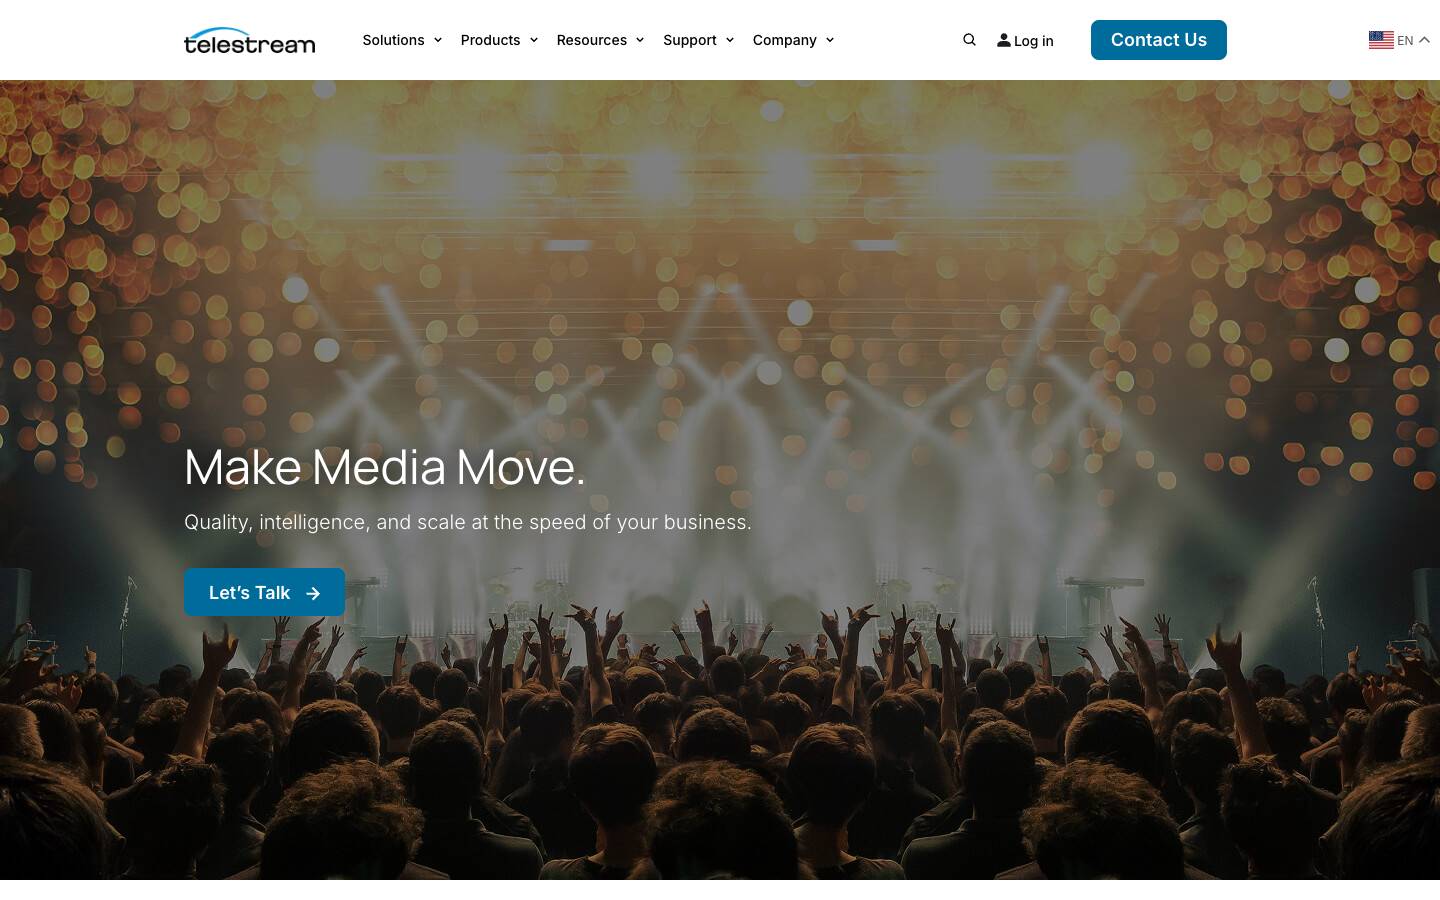This screenshot has height=900, width=1440.
Task: Expand the Products dropdown chevron
Action: (x=533, y=40)
